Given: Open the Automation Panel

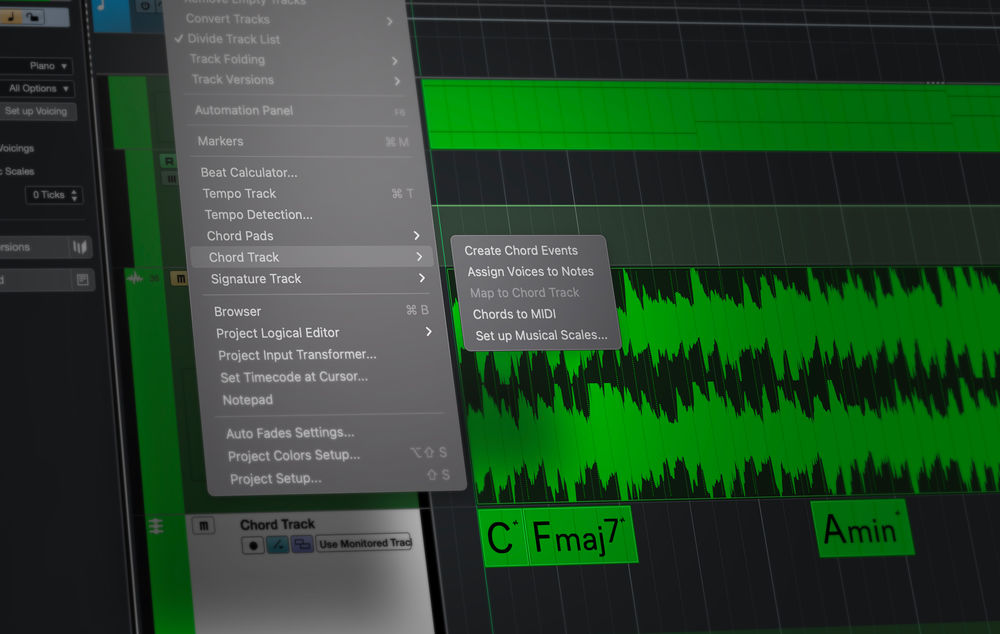Looking at the screenshot, I should [x=298, y=110].
